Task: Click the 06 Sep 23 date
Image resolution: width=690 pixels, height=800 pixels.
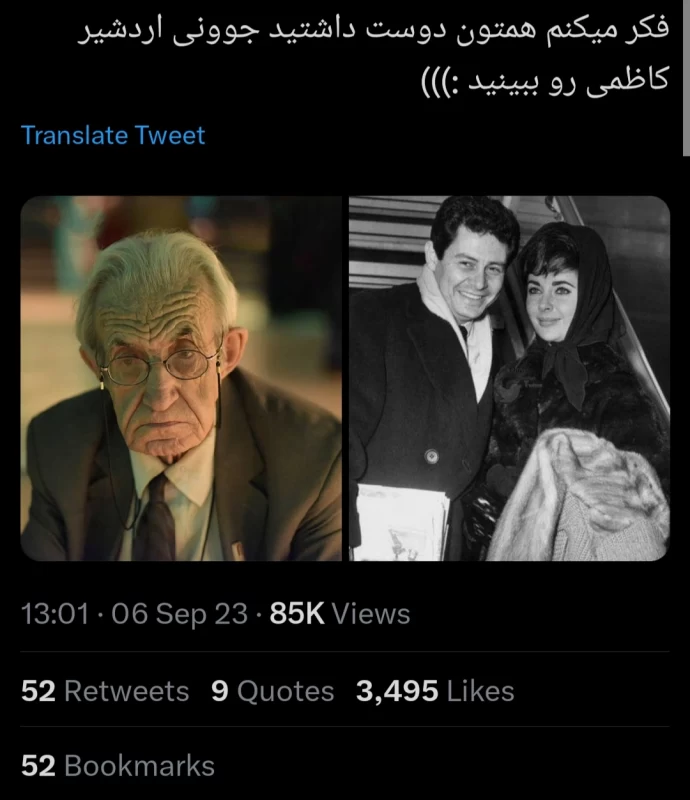Action: pos(180,613)
